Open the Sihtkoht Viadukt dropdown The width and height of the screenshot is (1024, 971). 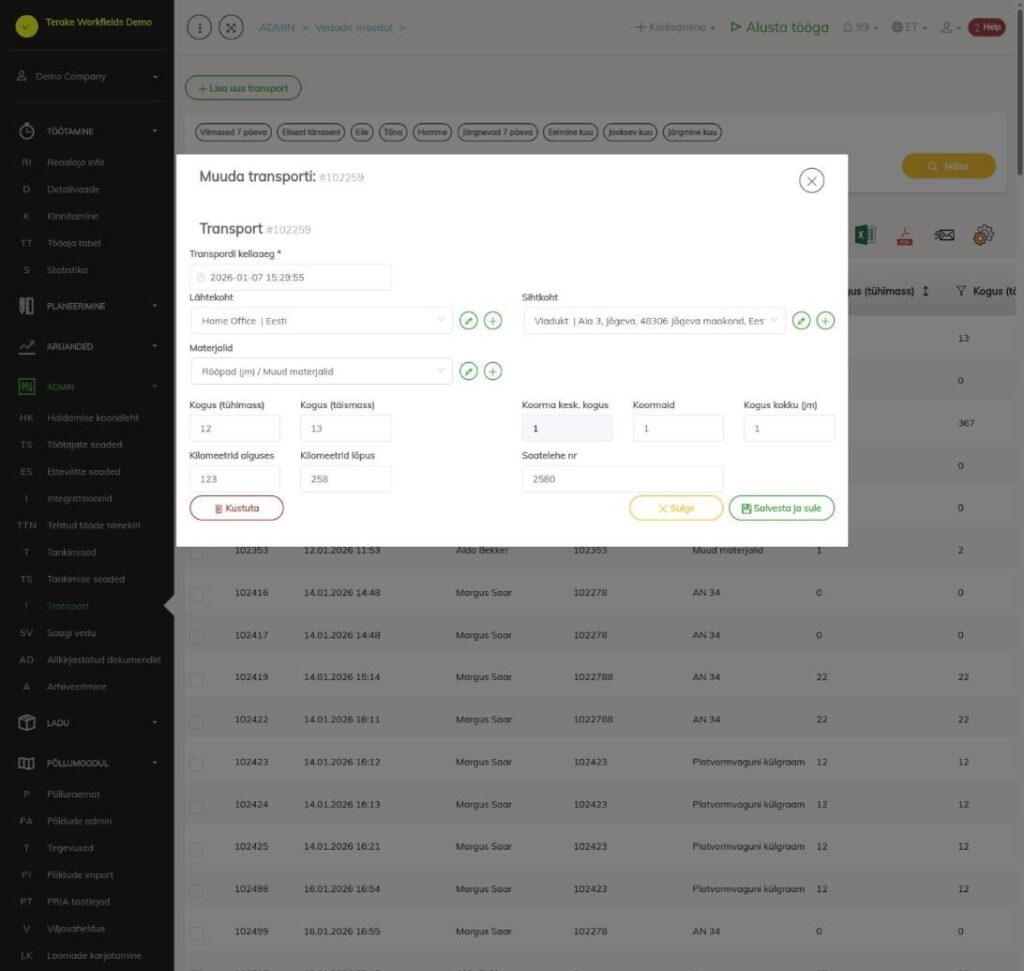pos(654,321)
